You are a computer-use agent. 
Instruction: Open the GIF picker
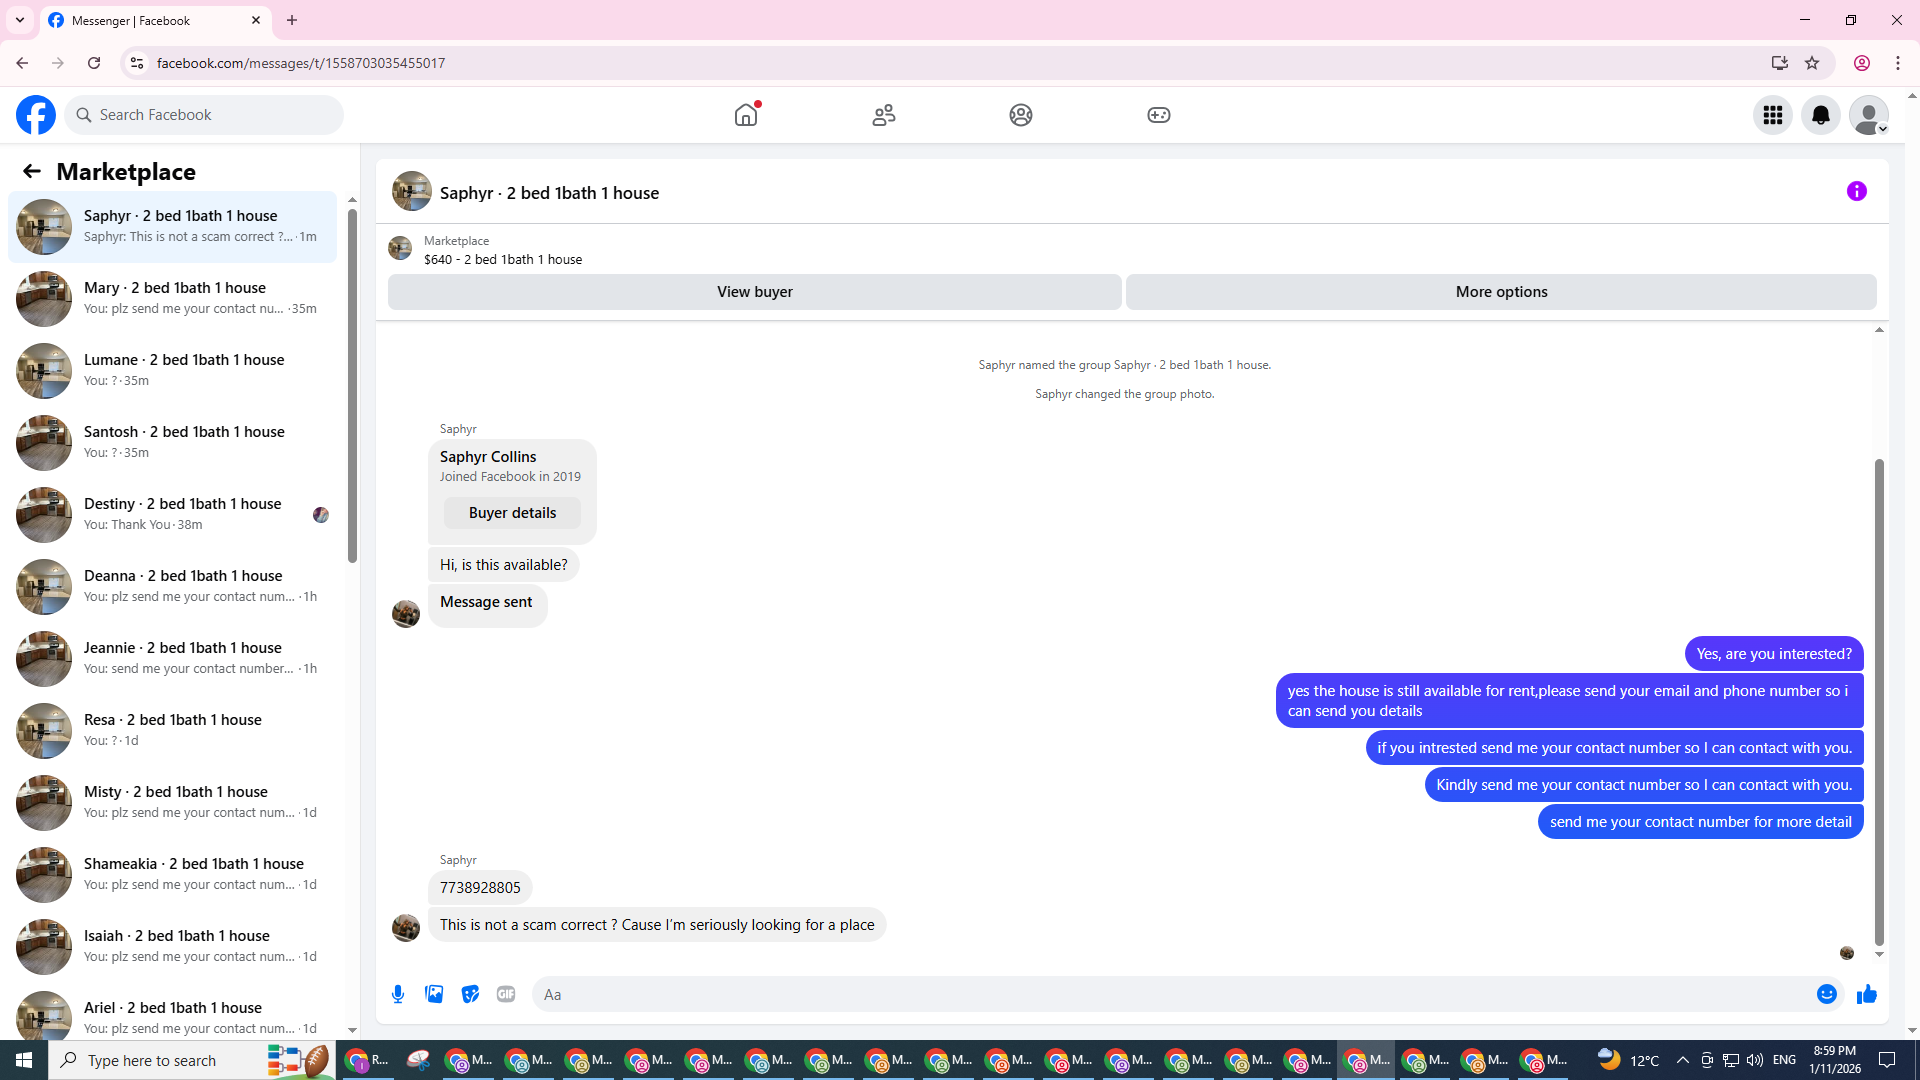click(506, 994)
